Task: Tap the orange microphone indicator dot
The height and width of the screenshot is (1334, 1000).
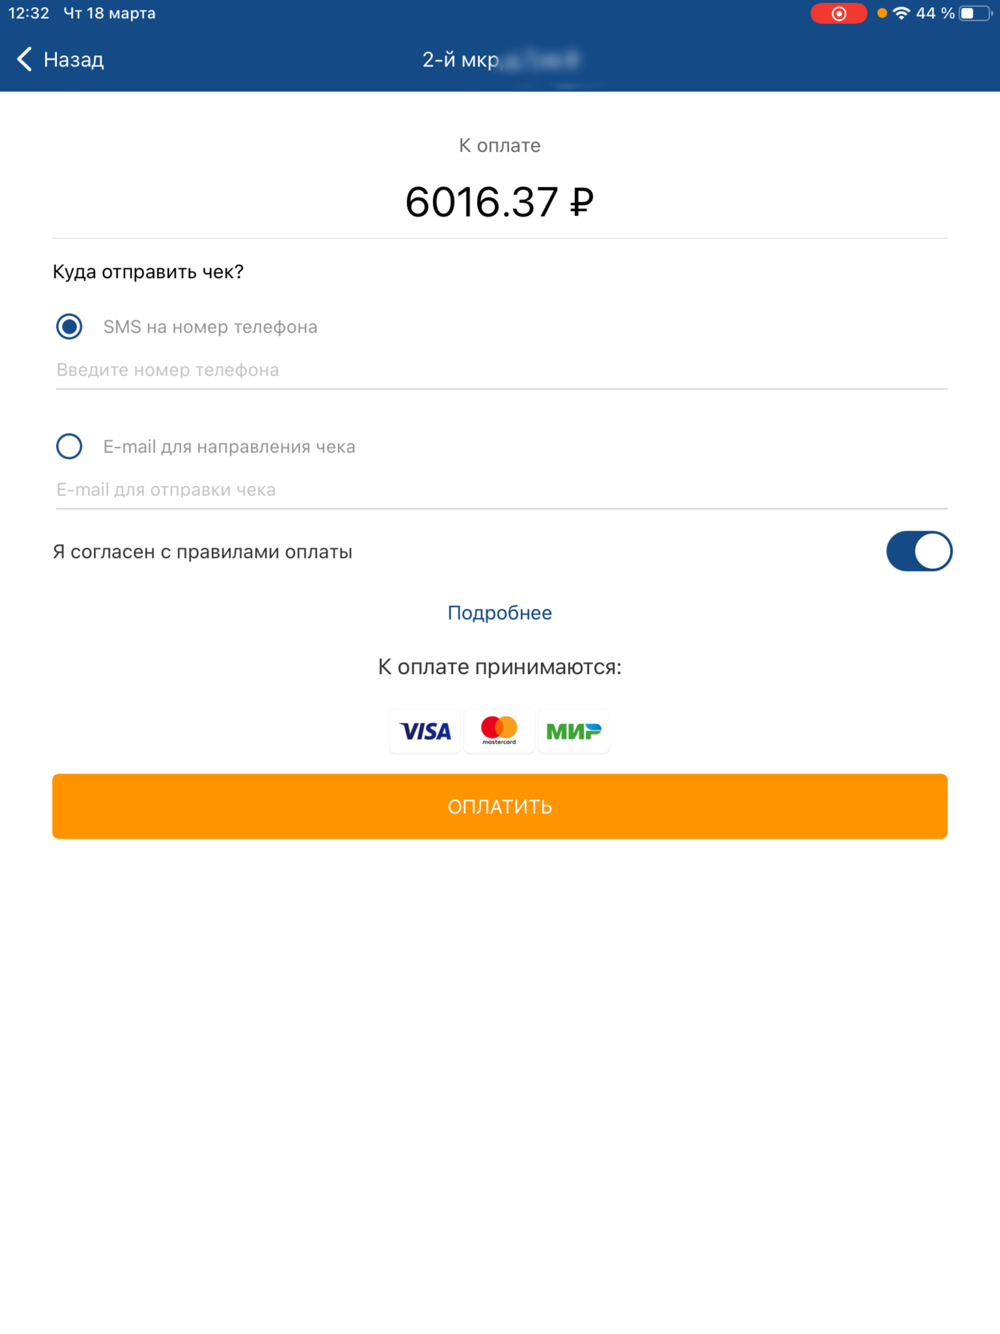Action: pos(882,13)
